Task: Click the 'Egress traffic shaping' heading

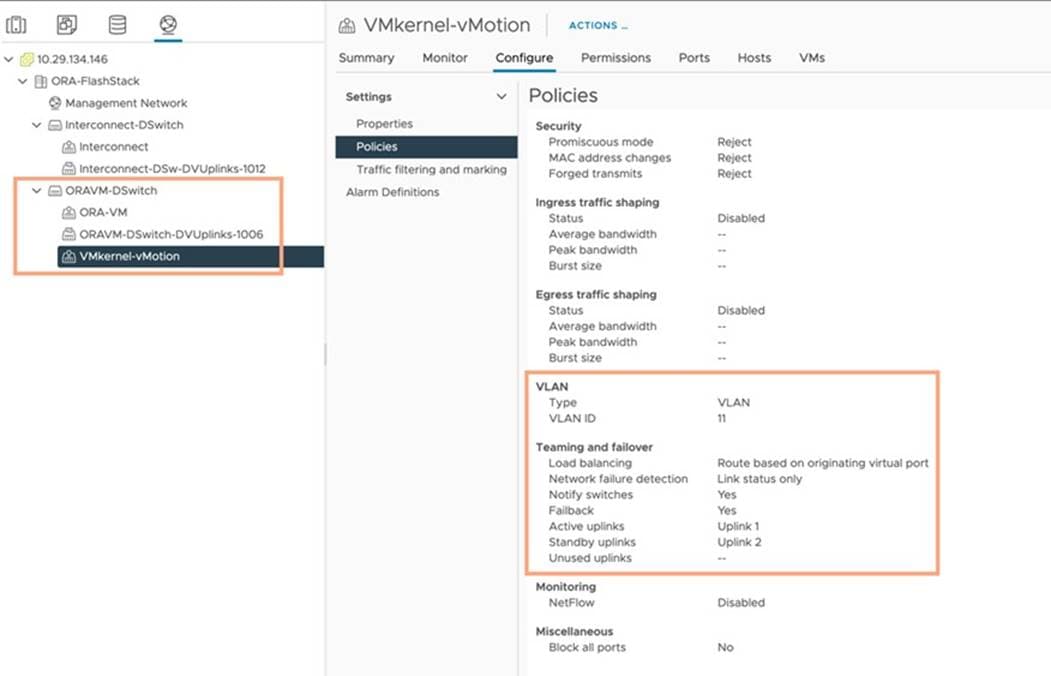Action: point(596,295)
